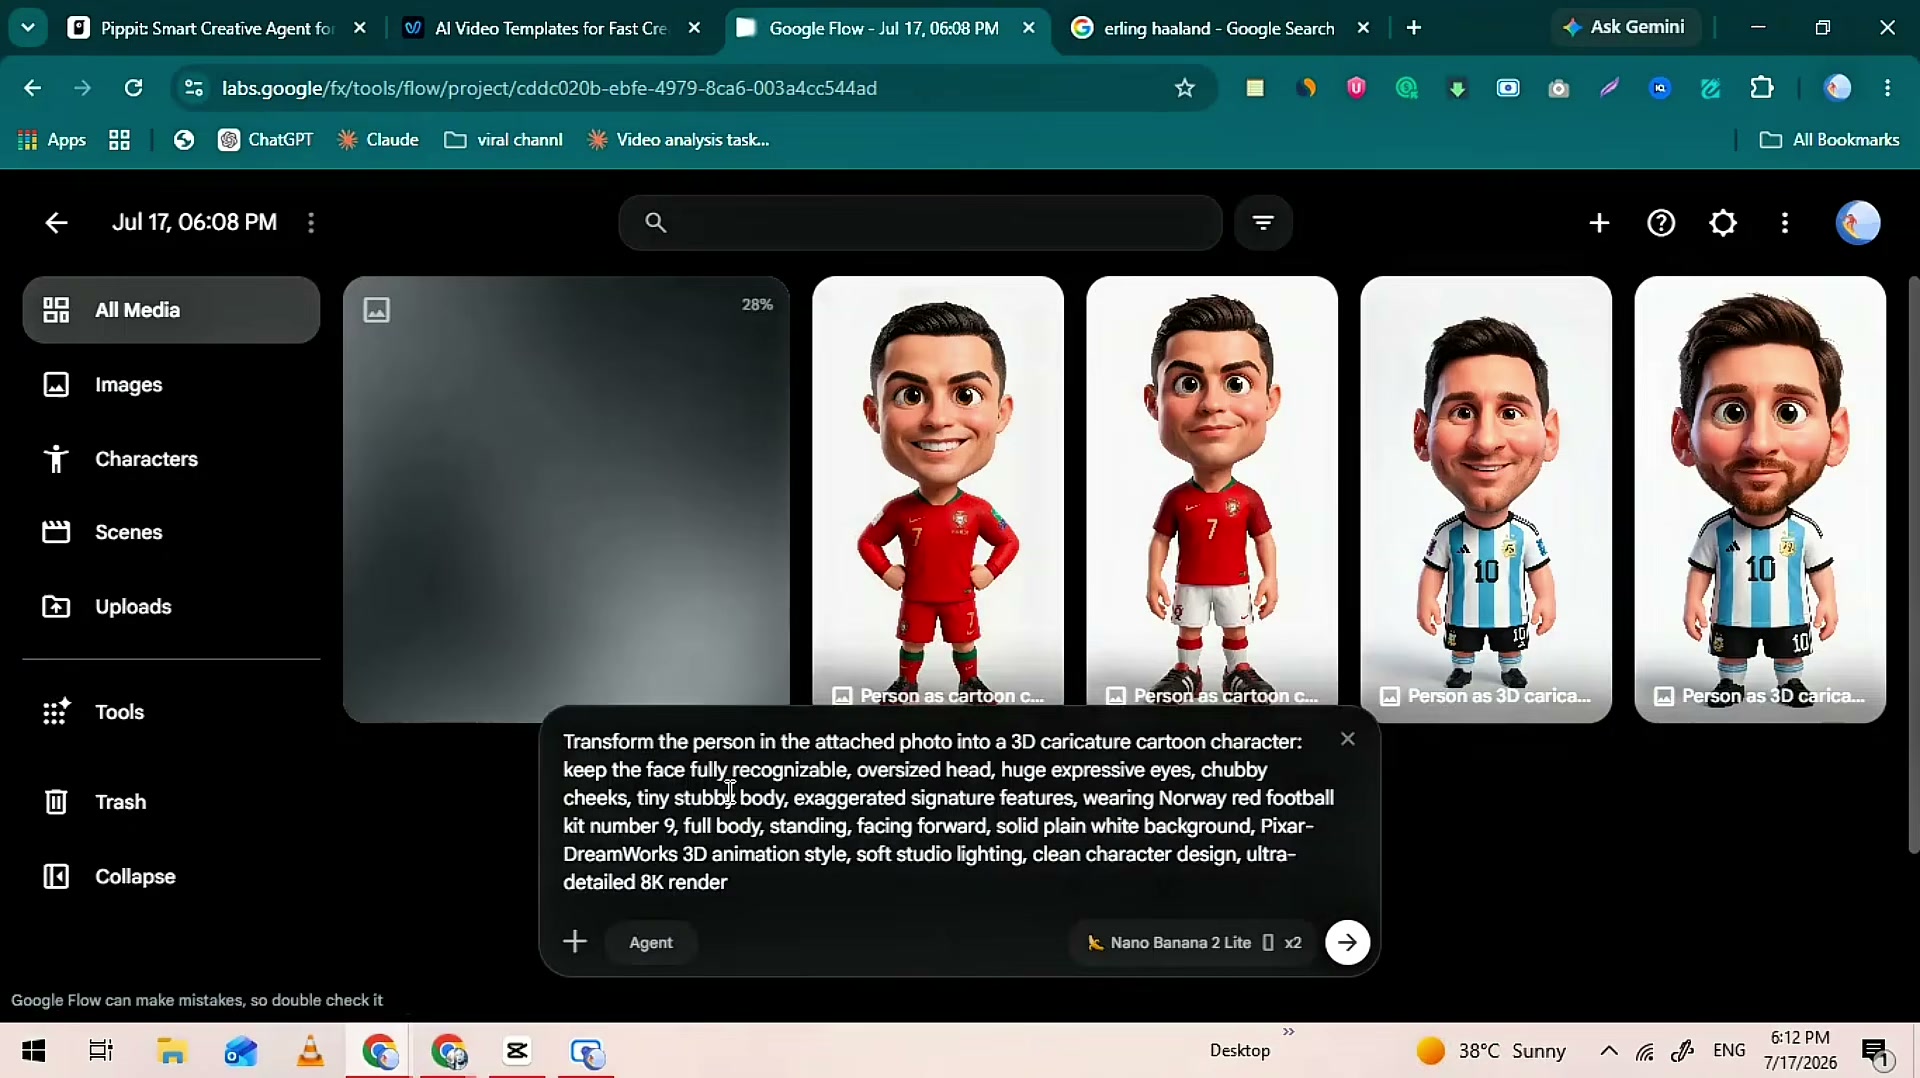Open ChatGPT bookmark
Screen dimensions: 1920x1078
point(266,140)
